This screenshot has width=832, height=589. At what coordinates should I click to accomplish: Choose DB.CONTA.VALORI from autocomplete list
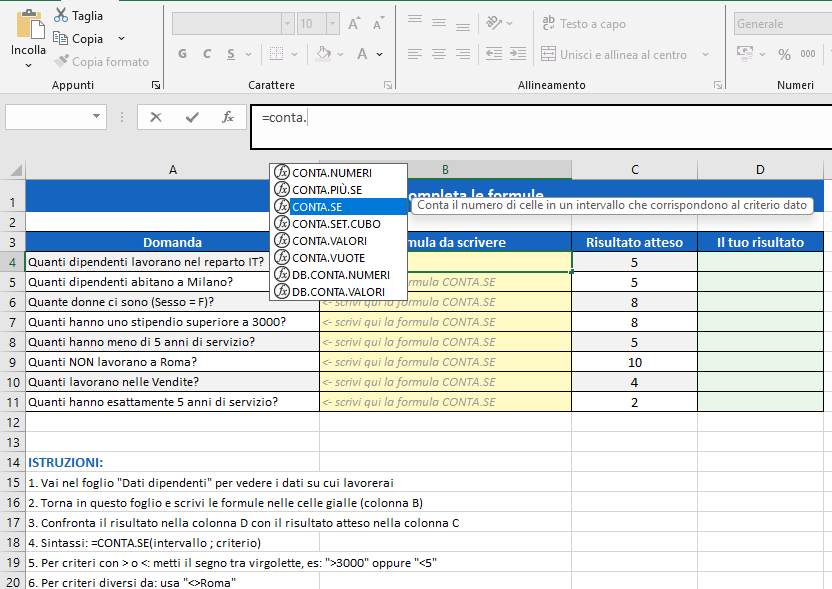coord(339,292)
